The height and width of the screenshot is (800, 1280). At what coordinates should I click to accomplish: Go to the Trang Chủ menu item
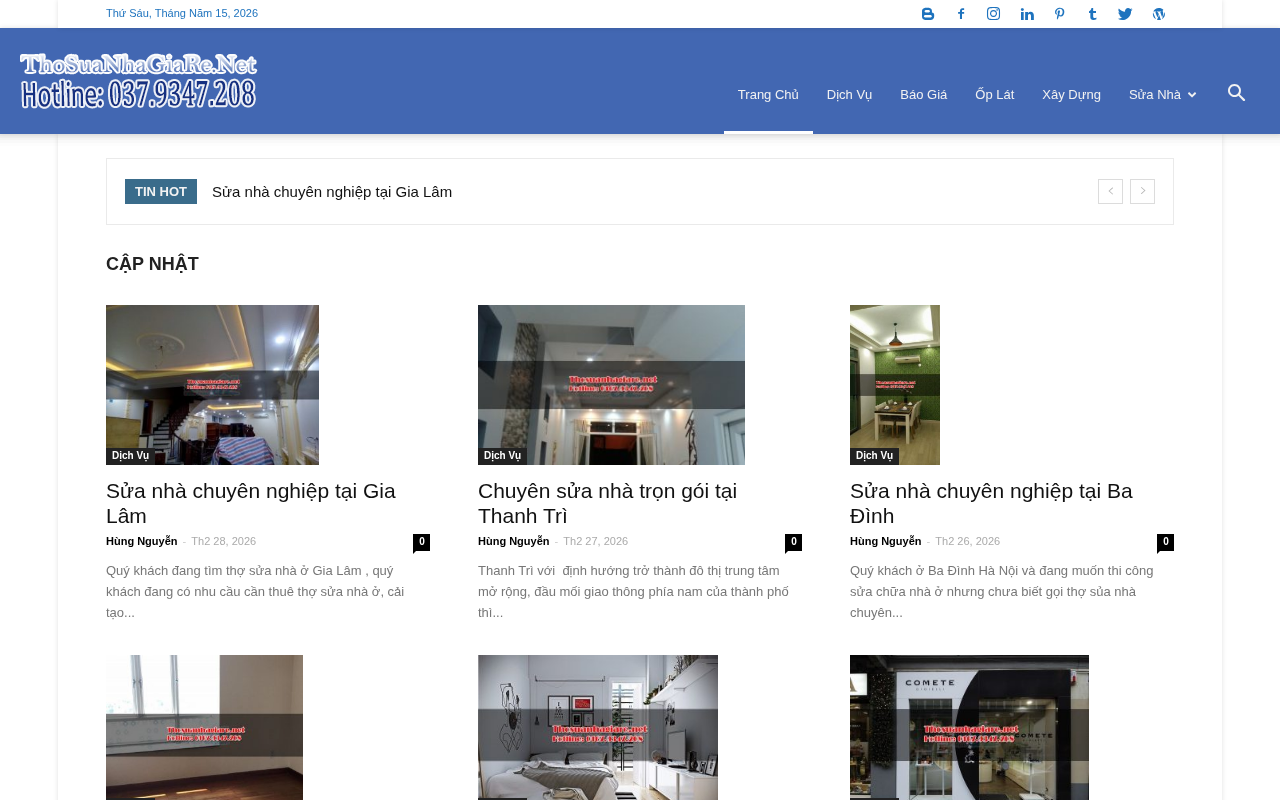tap(768, 95)
